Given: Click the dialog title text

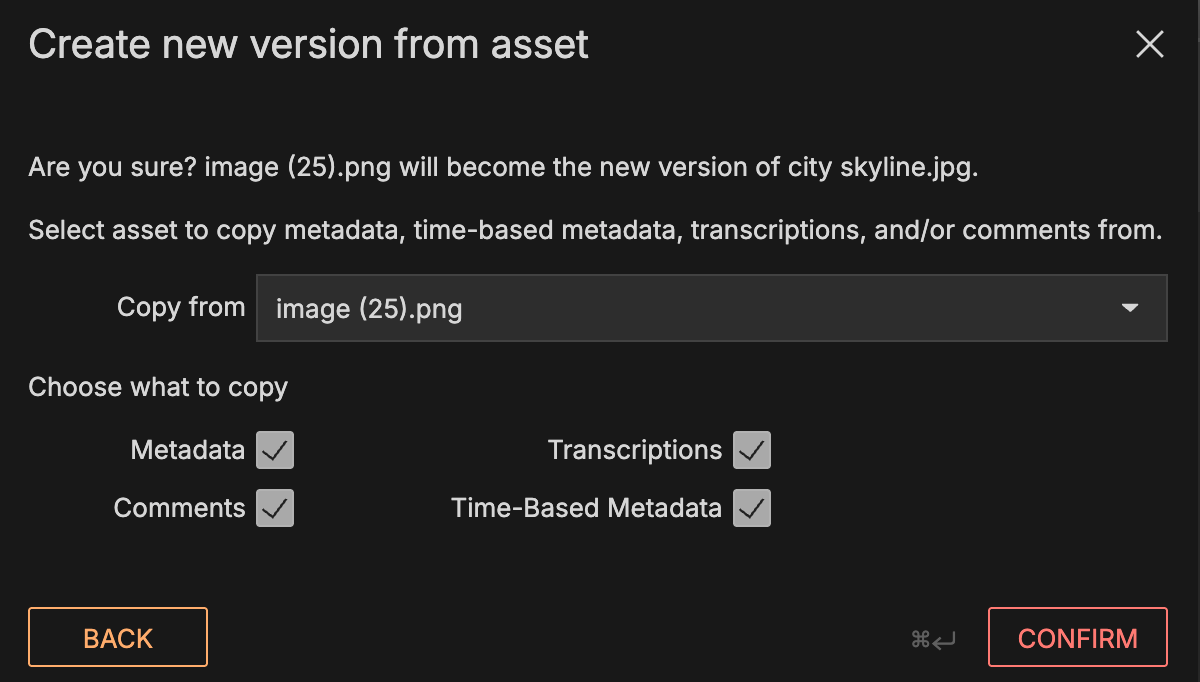Looking at the screenshot, I should [308, 45].
